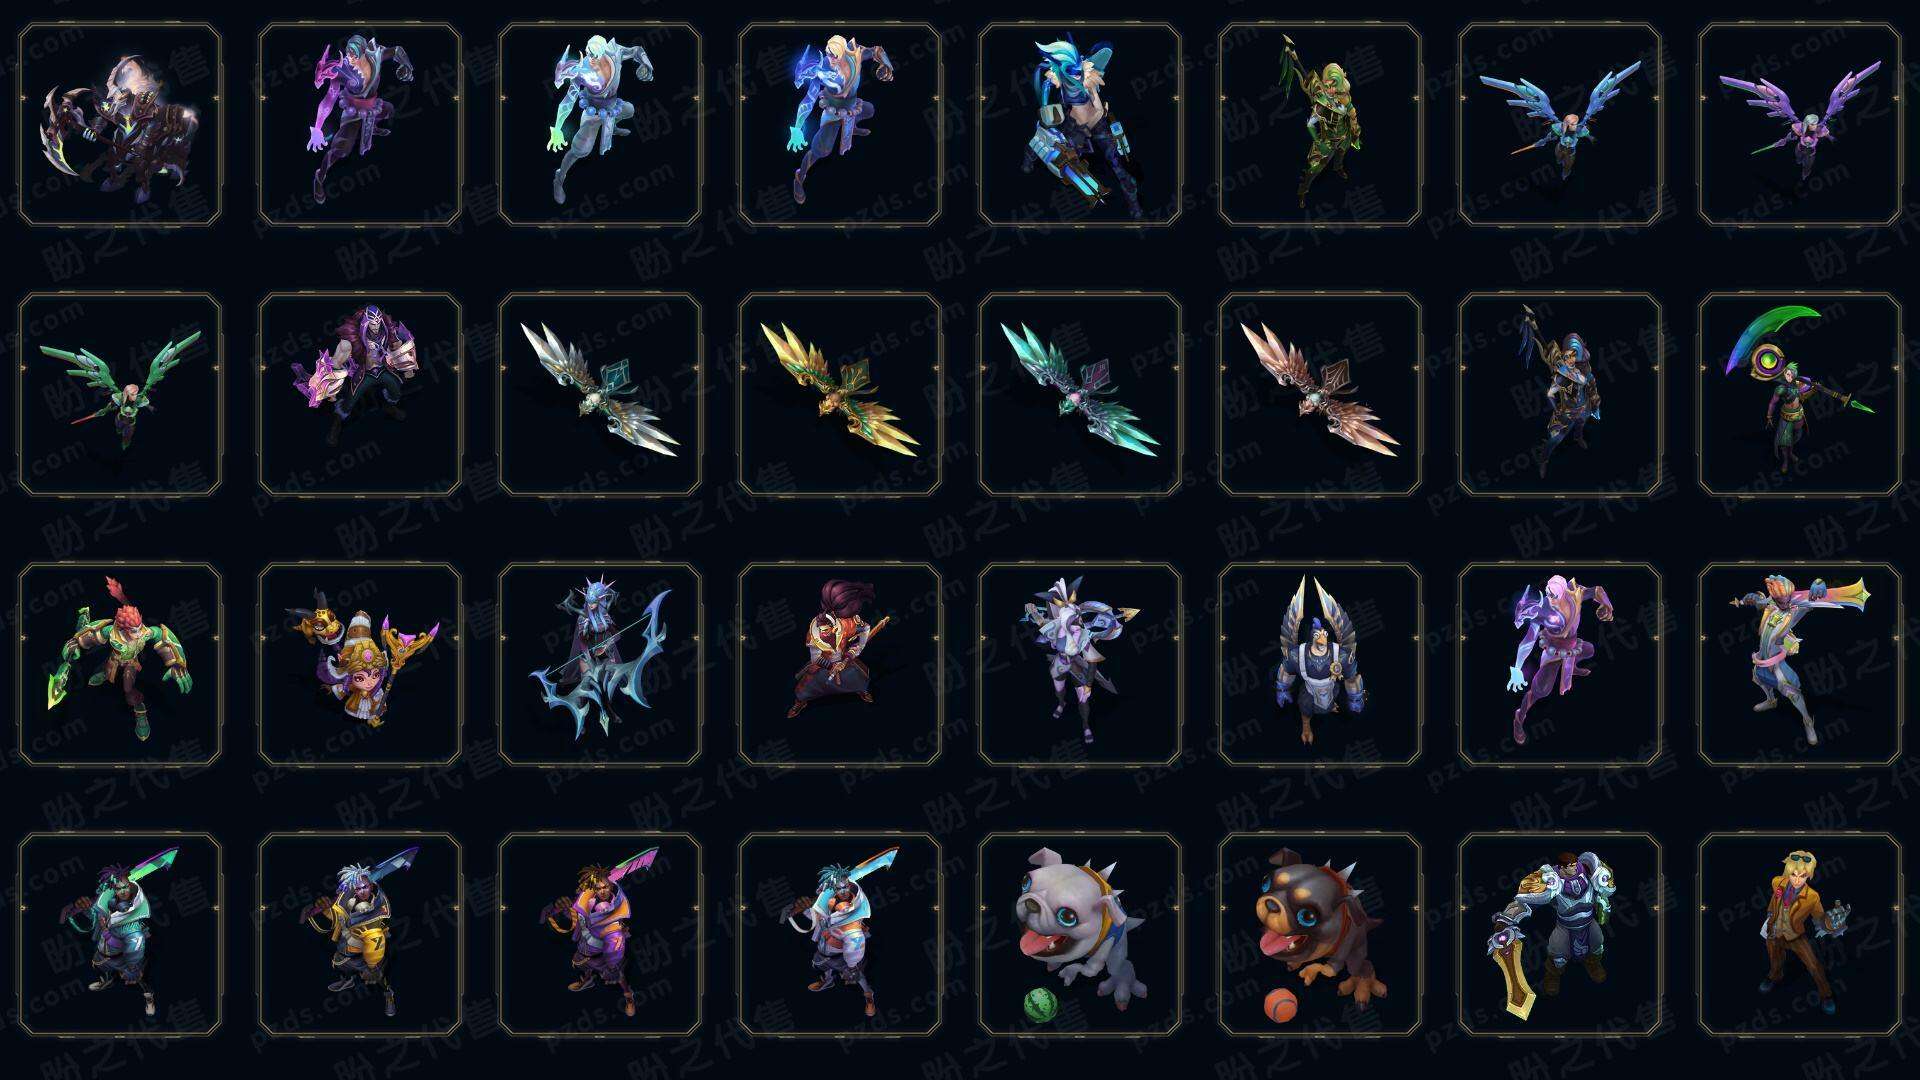The image size is (1920, 1080).
Task: Select the green-winged flying character skin
Action: point(120,394)
